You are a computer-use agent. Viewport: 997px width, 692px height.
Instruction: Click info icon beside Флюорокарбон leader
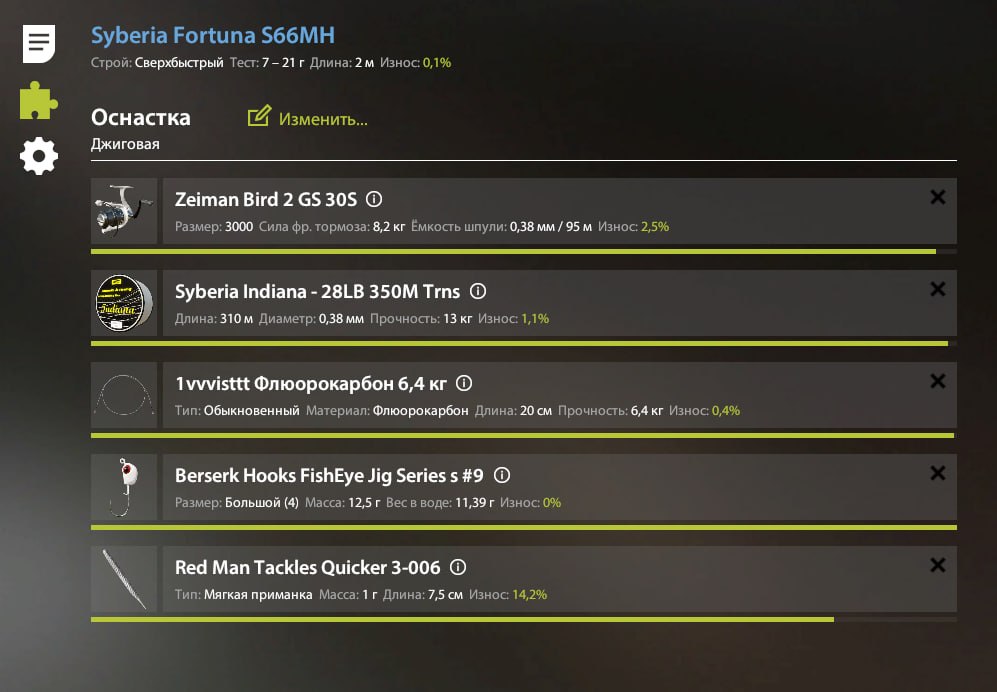(x=464, y=383)
